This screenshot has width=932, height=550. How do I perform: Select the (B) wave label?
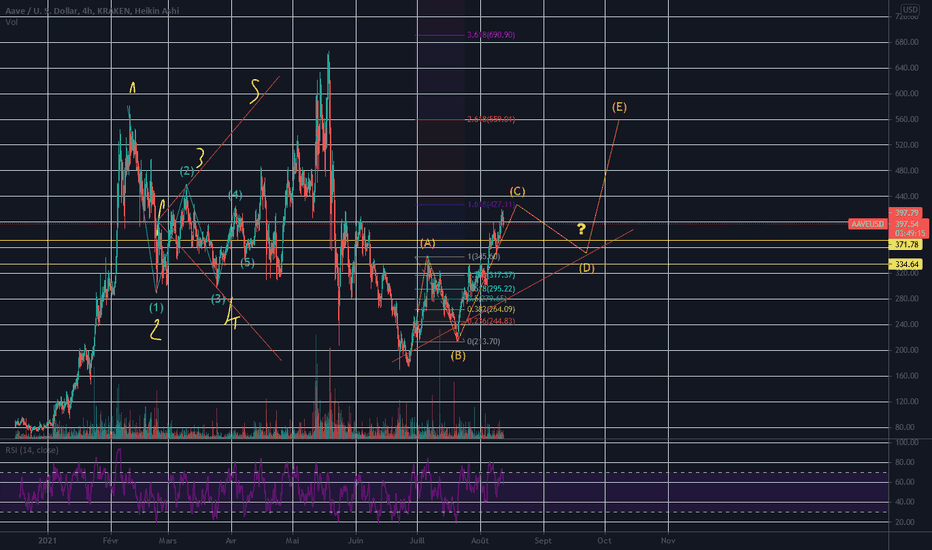tap(458, 356)
